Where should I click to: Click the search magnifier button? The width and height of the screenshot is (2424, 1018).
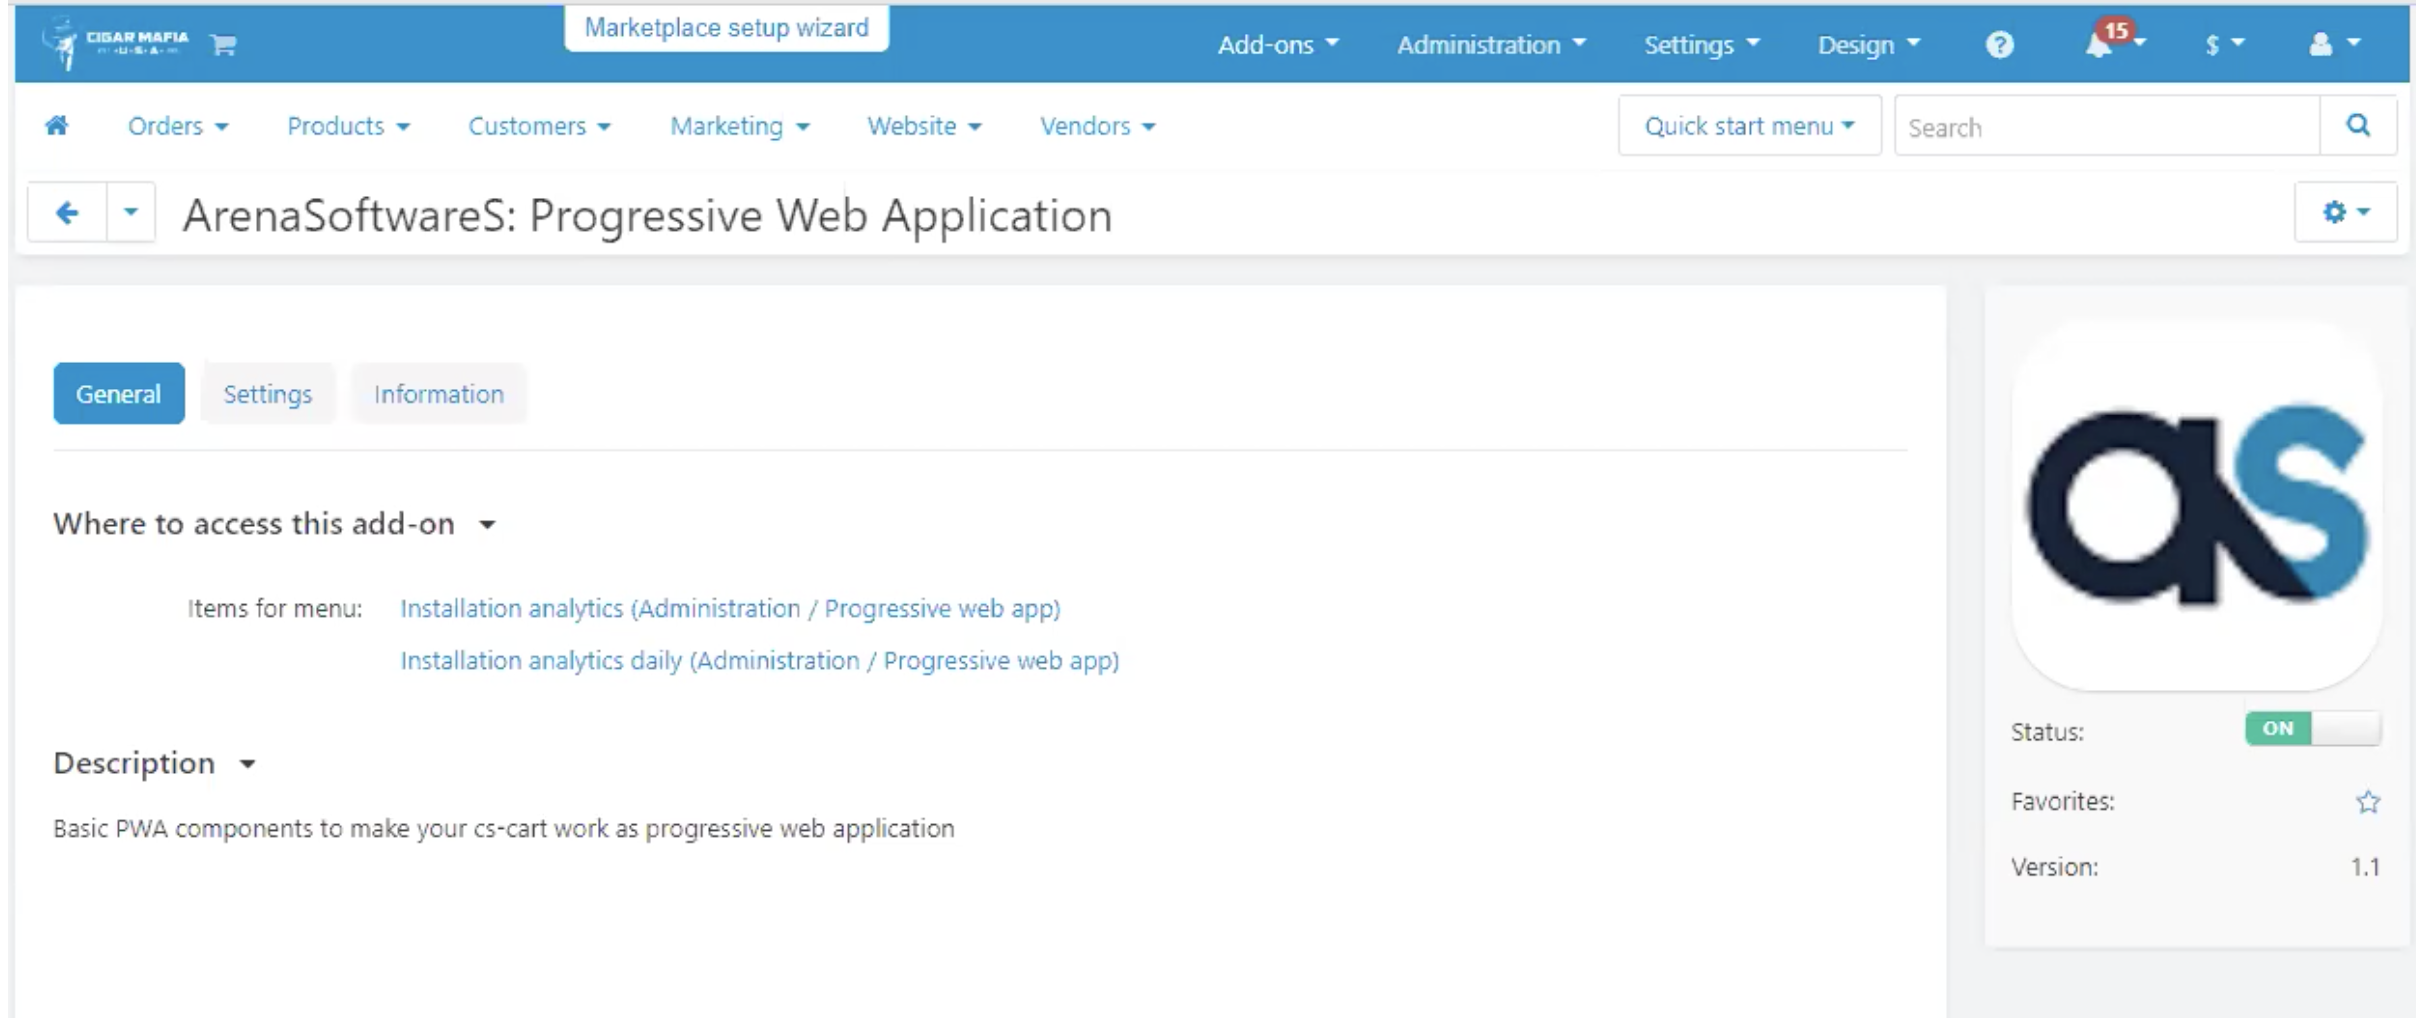pos(2358,125)
